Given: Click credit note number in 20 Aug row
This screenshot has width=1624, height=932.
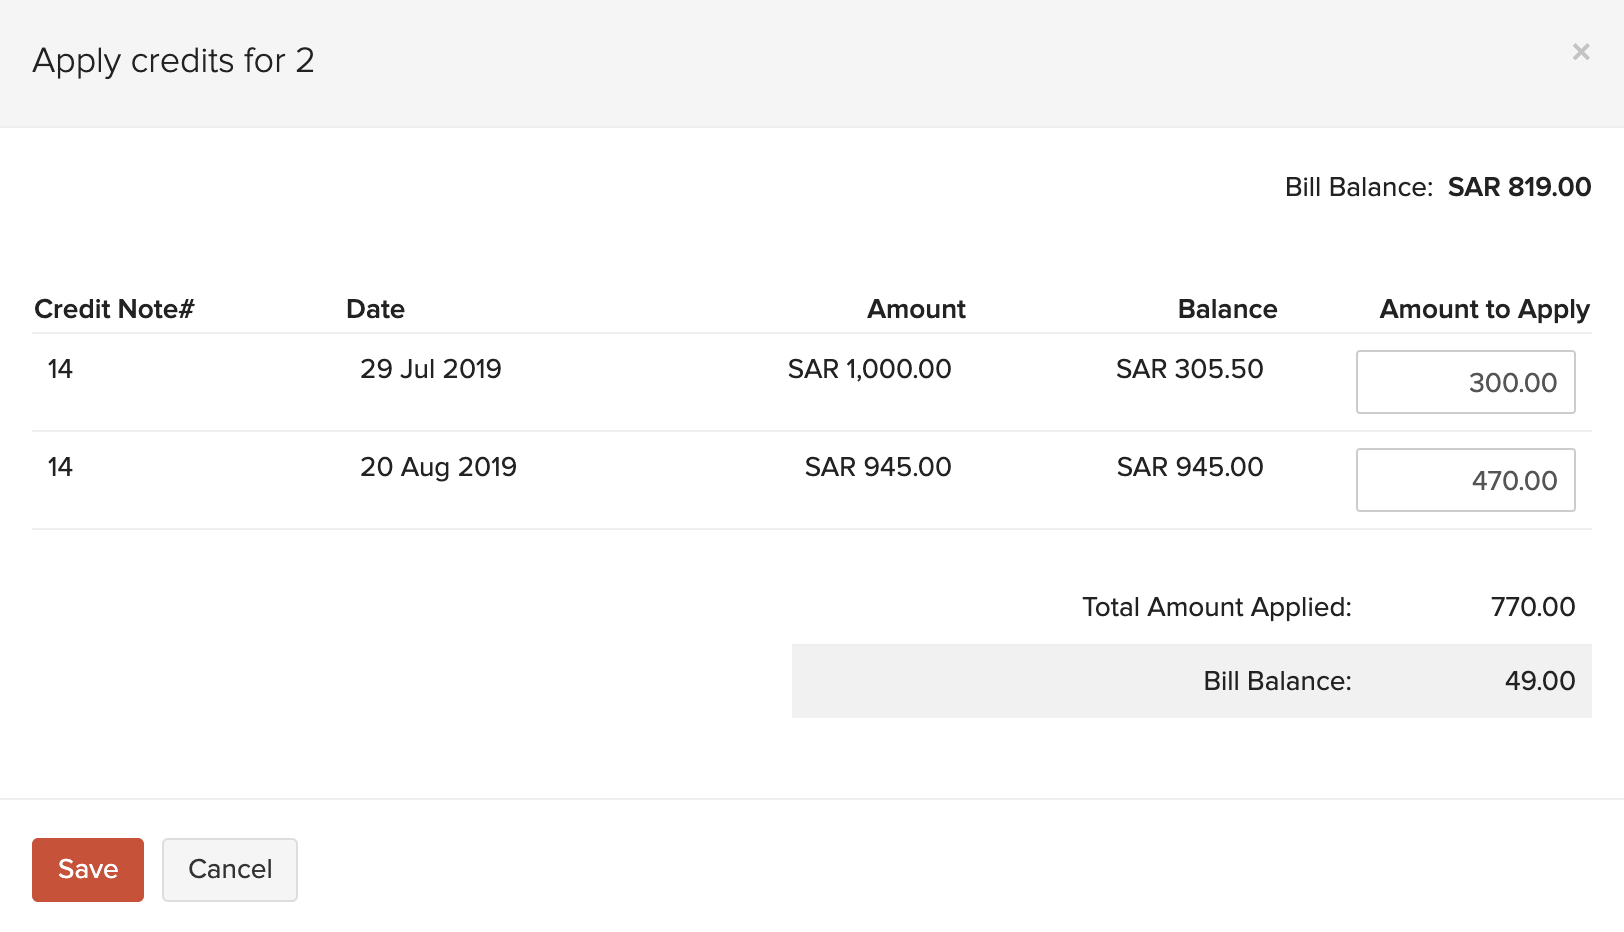Looking at the screenshot, I should (60, 467).
